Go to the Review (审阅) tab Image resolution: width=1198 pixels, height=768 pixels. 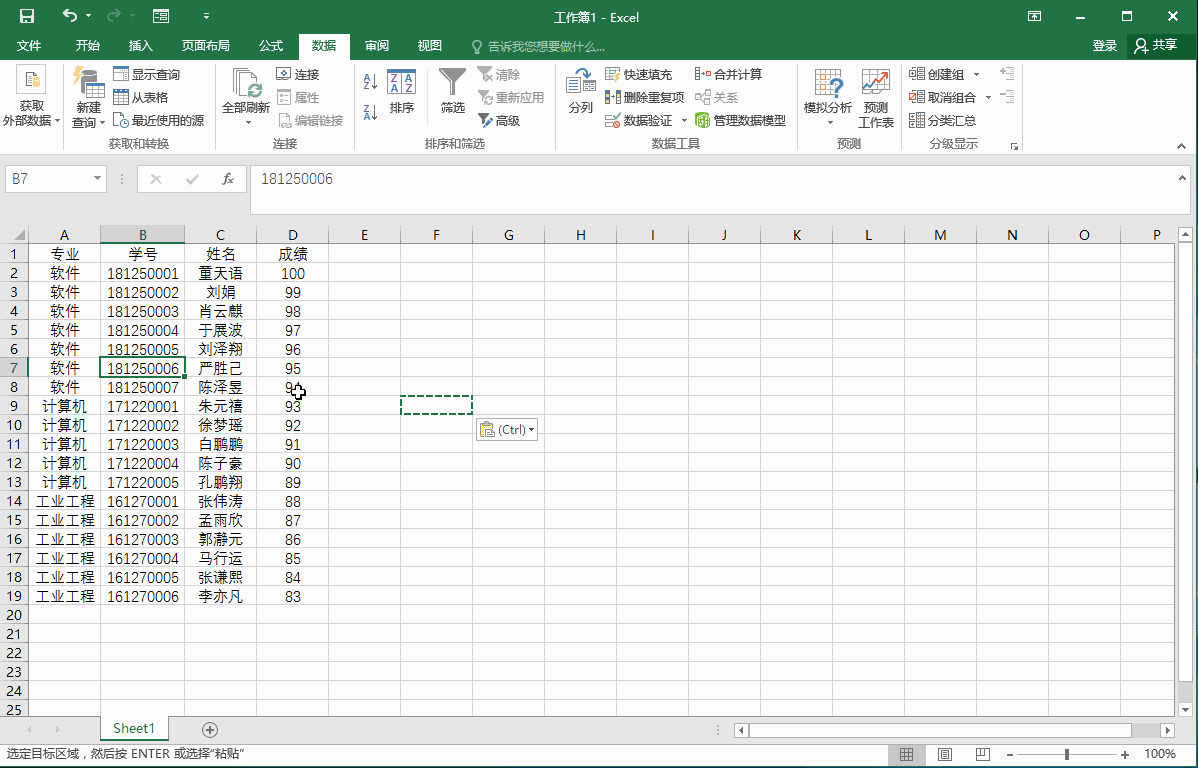pyautogui.click(x=377, y=46)
